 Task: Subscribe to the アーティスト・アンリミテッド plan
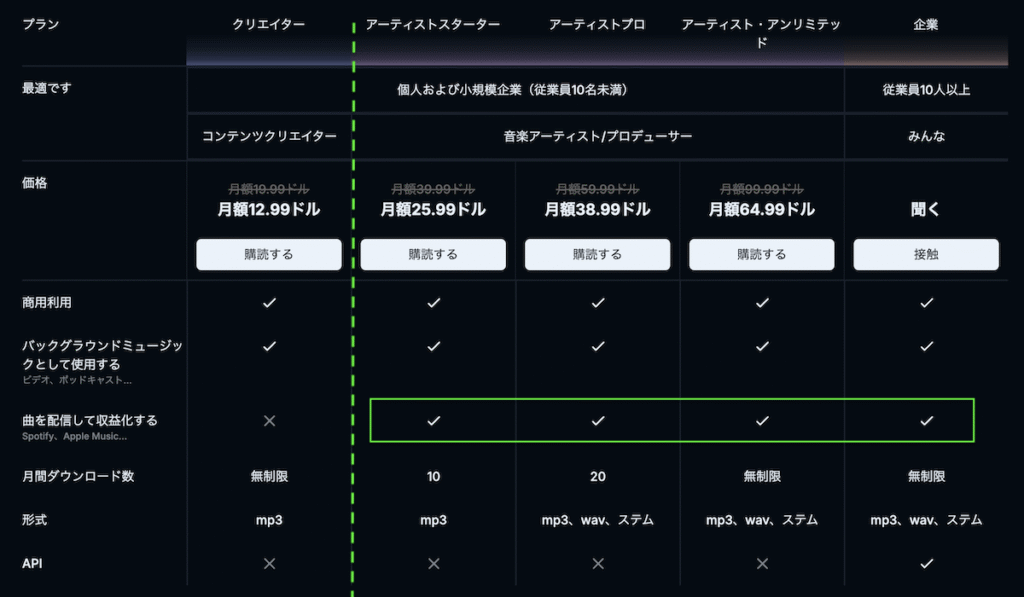761,254
